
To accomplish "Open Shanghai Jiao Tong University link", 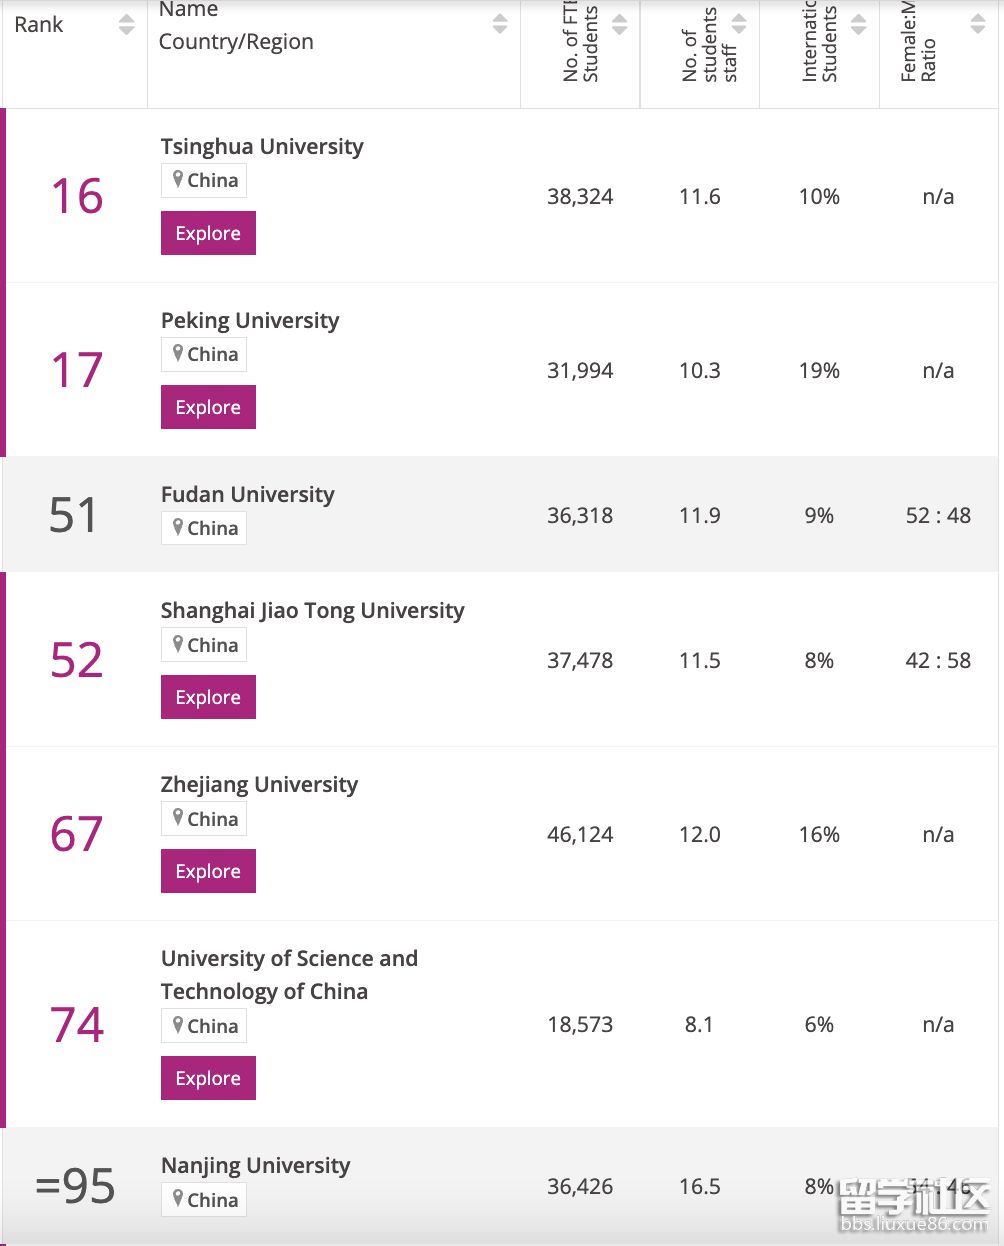I will click(x=313, y=611).
